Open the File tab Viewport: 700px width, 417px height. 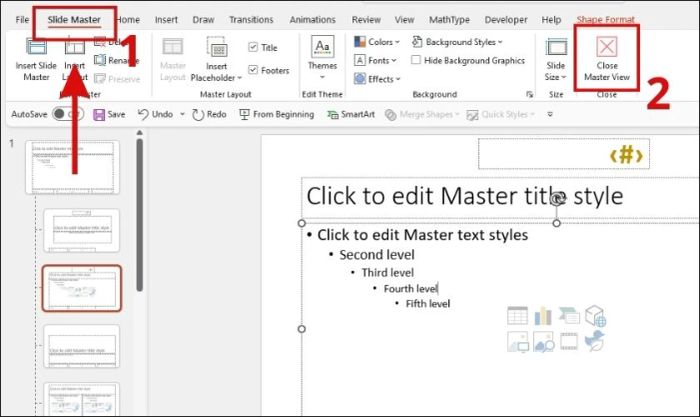(22, 20)
